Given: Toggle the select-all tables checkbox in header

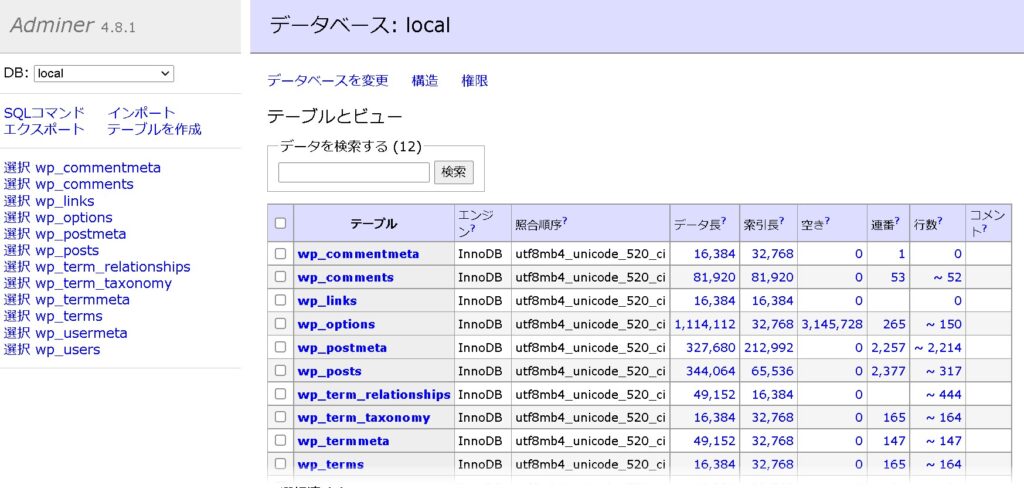Looking at the screenshot, I should 281,224.
